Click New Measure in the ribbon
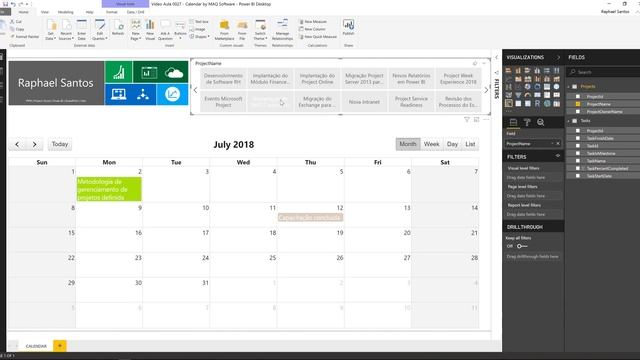The width and height of the screenshot is (640, 360). pyautogui.click(x=313, y=22)
